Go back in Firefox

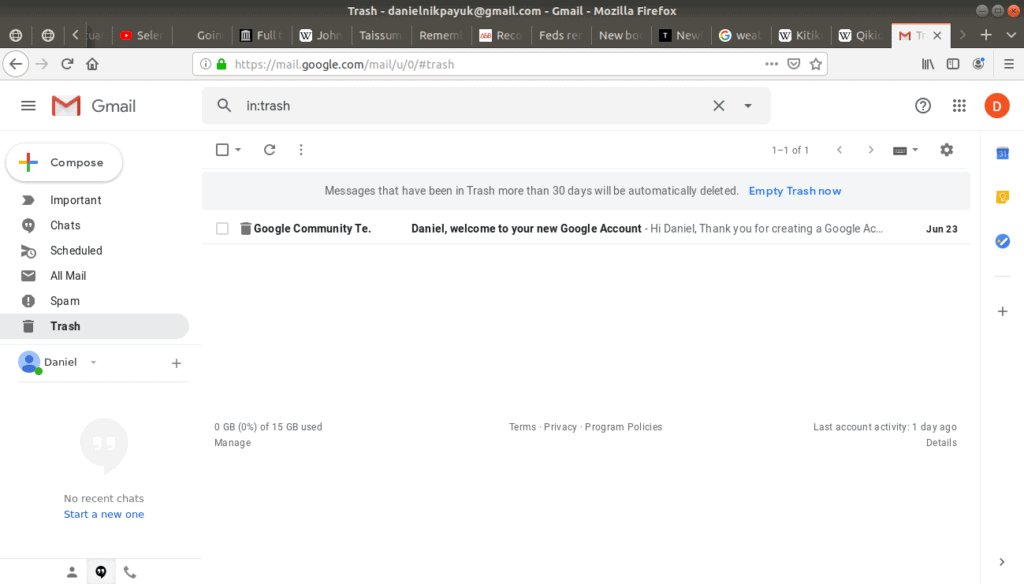[16, 64]
